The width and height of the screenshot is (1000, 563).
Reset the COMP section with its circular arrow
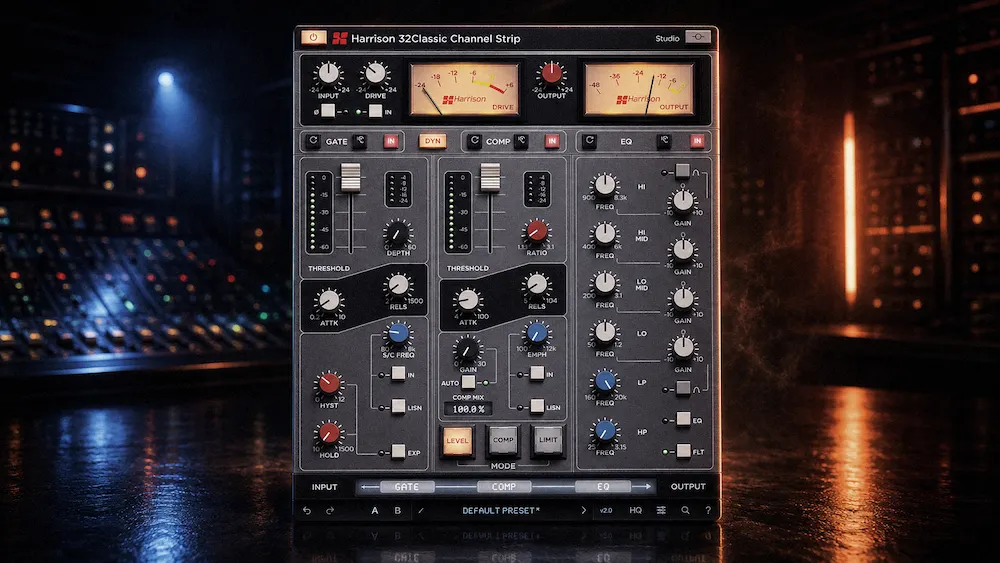[x=474, y=141]
